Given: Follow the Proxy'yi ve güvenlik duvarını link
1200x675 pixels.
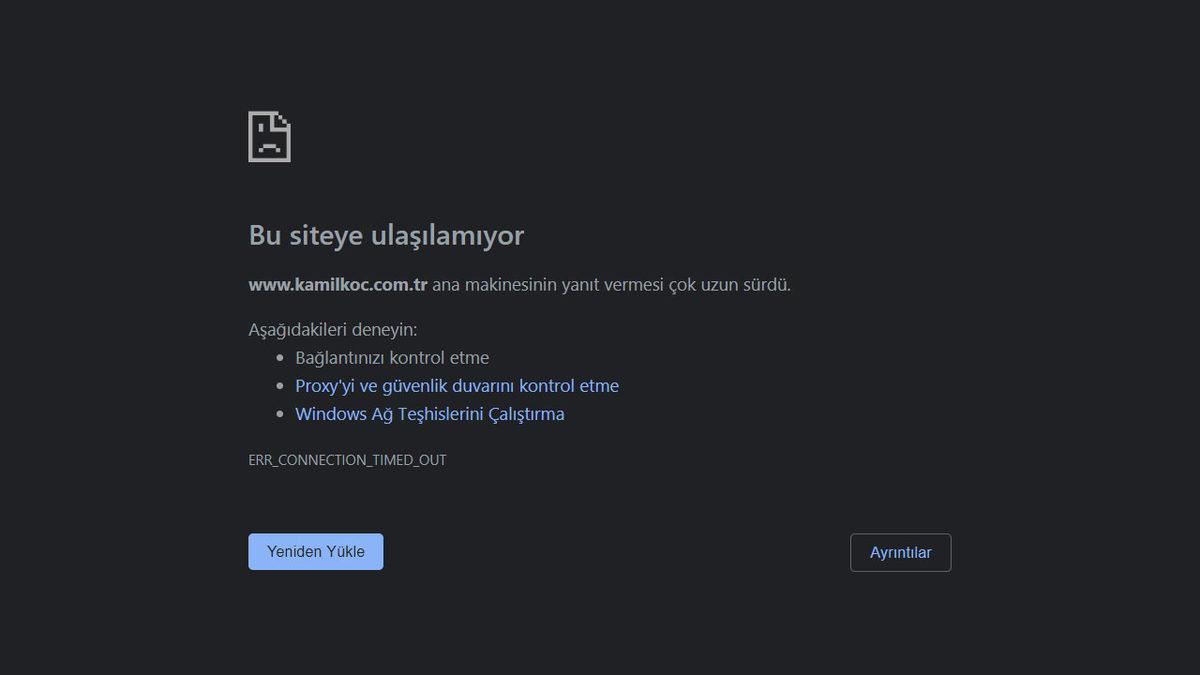Looking at the screenshot, I should (456, 385).
